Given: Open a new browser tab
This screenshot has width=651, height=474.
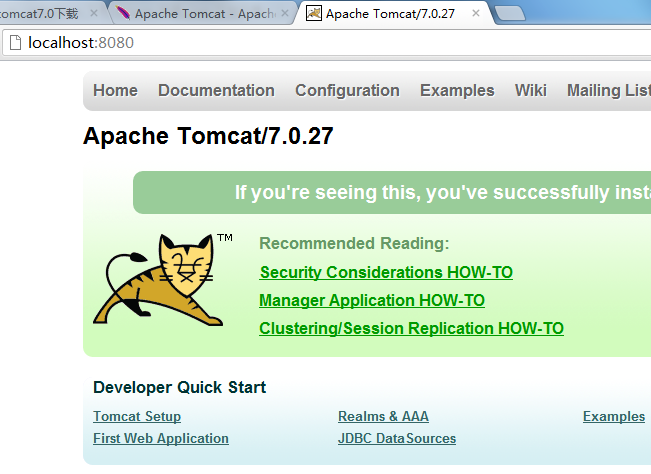Looking at the screenshot, I should pos(510,14).
